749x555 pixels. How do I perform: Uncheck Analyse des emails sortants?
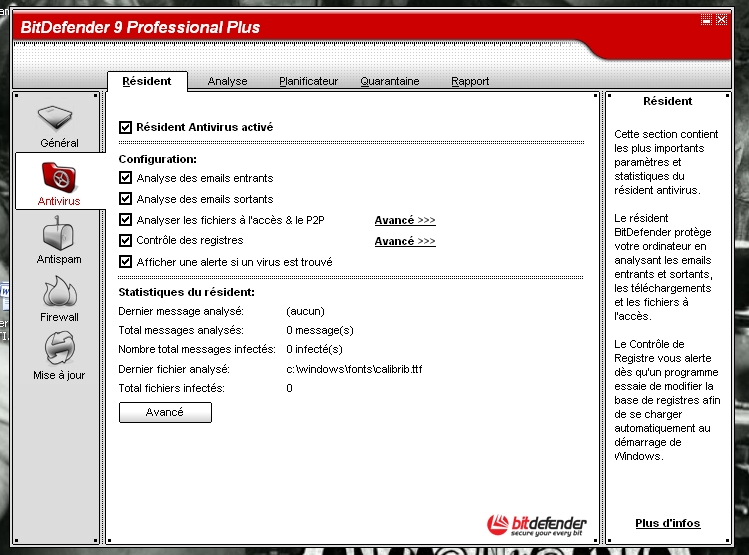125,199
